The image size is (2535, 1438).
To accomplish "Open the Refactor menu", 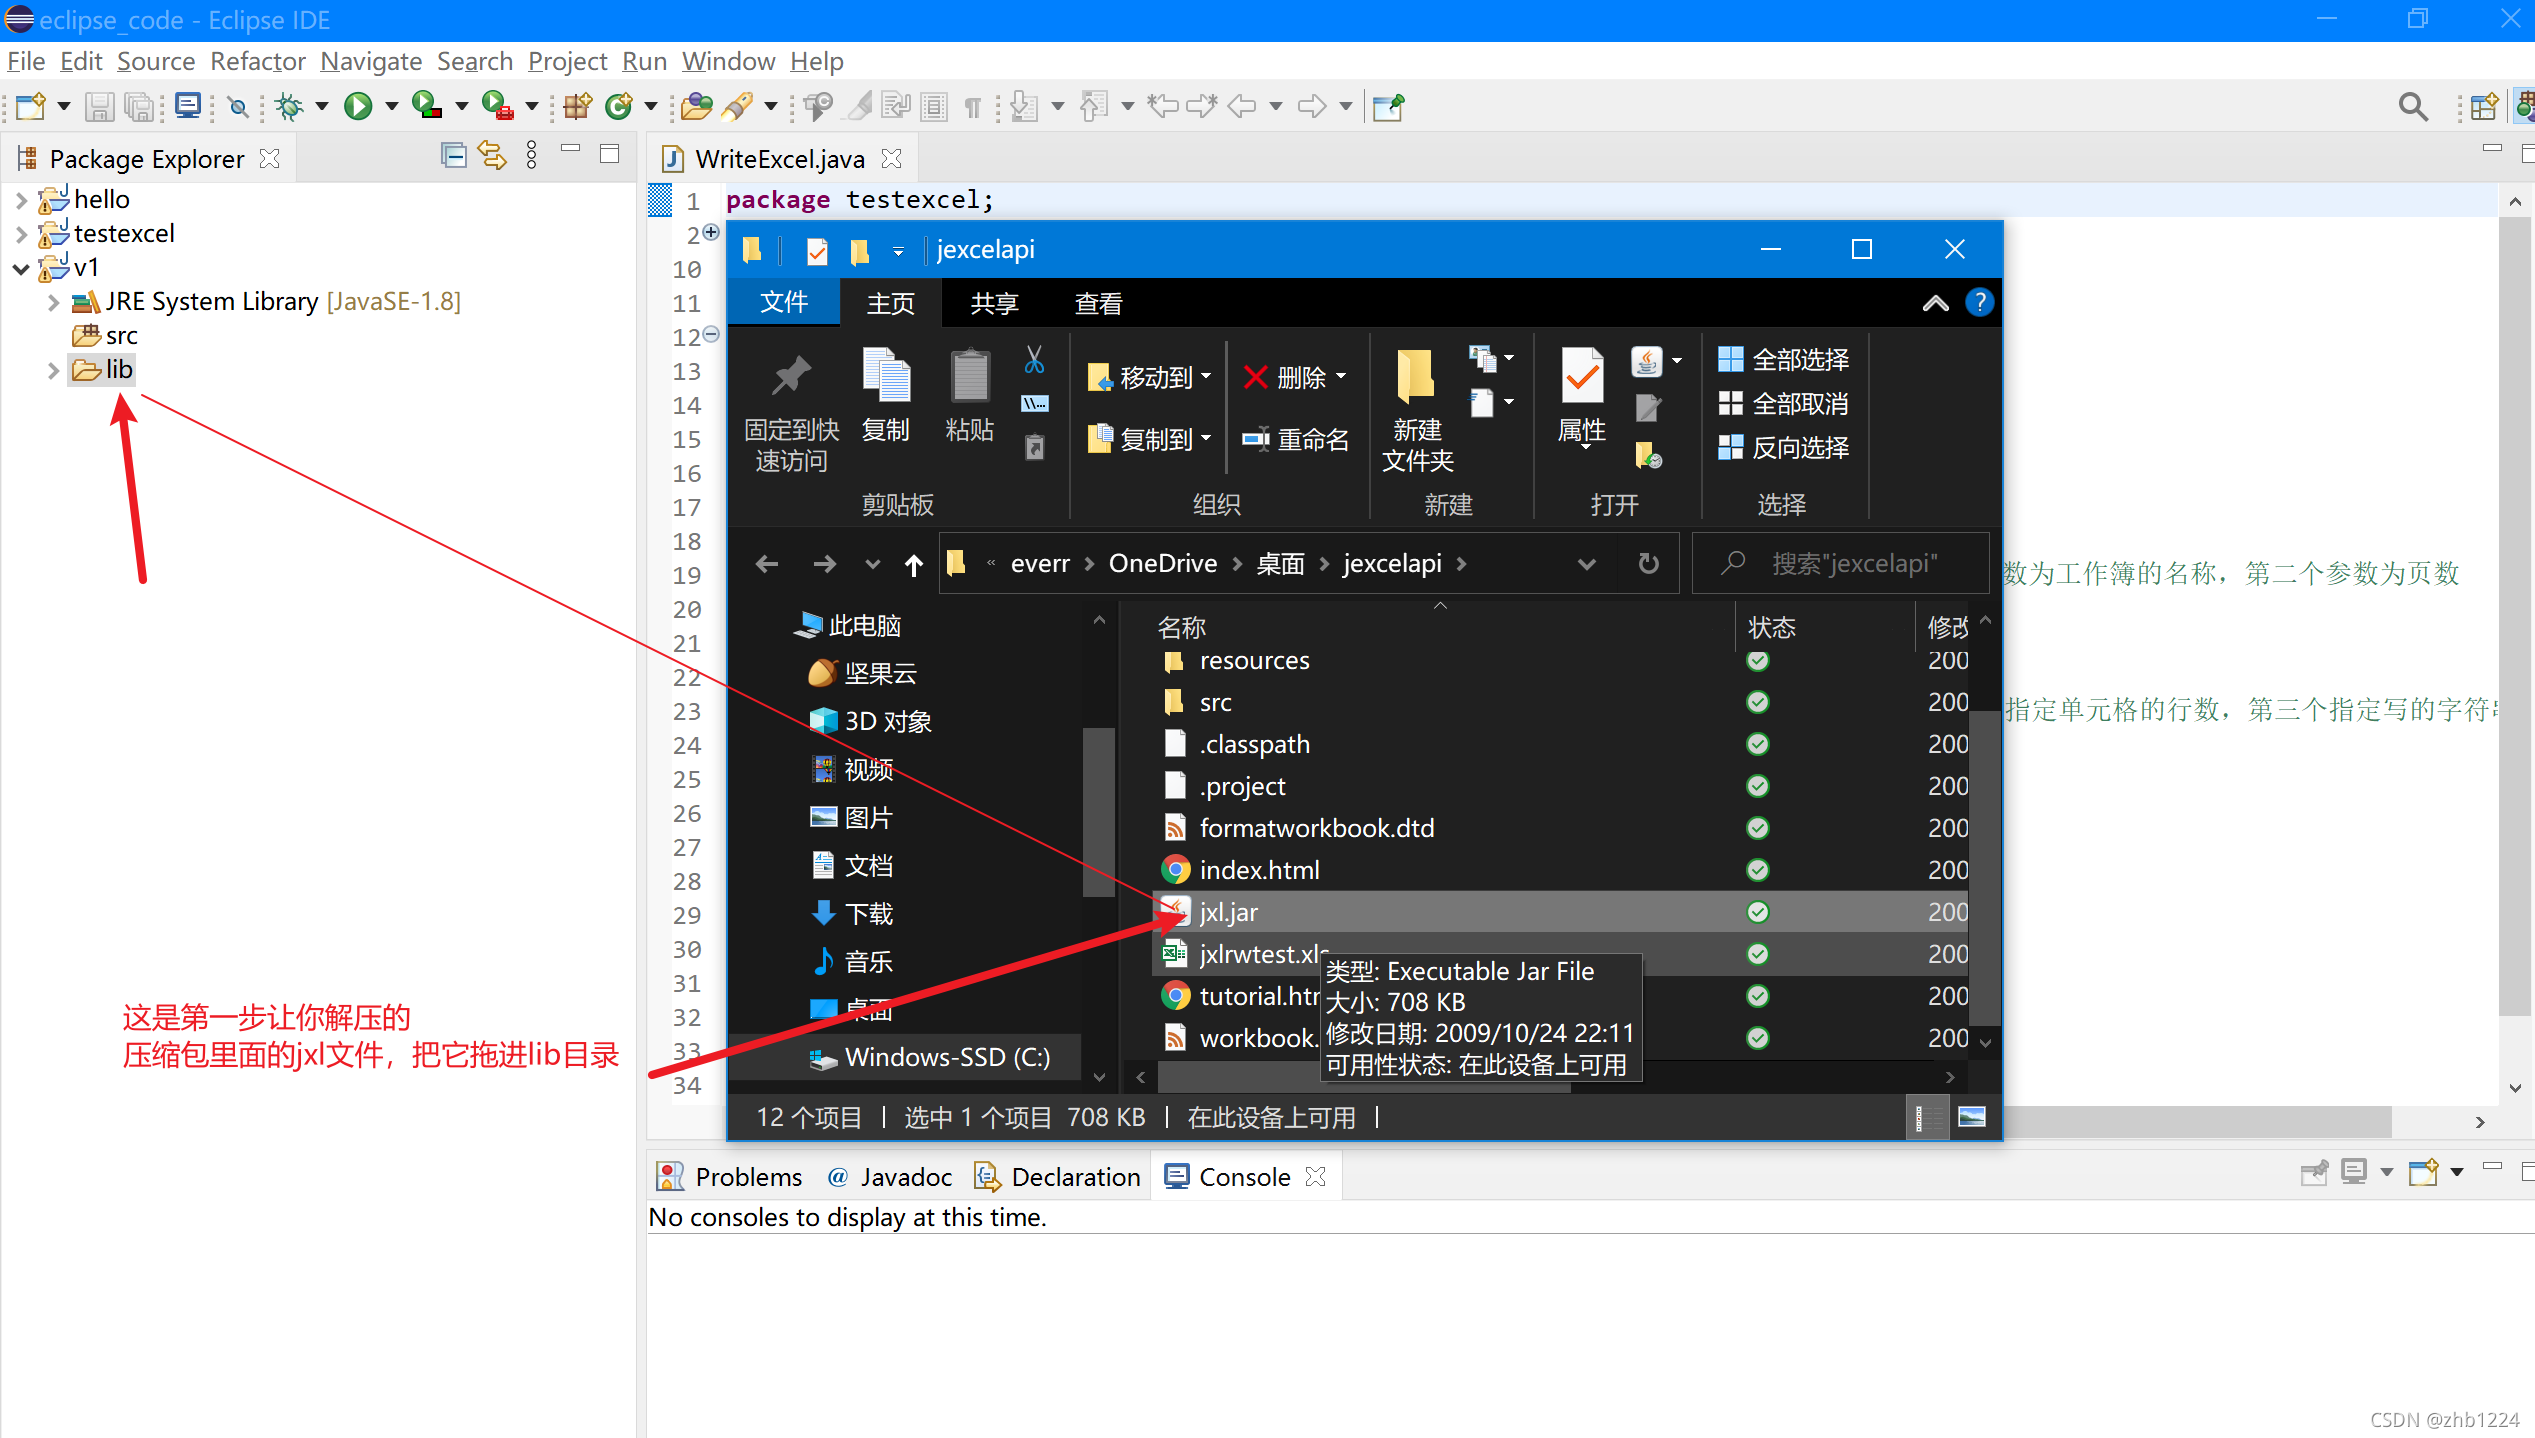I will (x=257, y=62).
